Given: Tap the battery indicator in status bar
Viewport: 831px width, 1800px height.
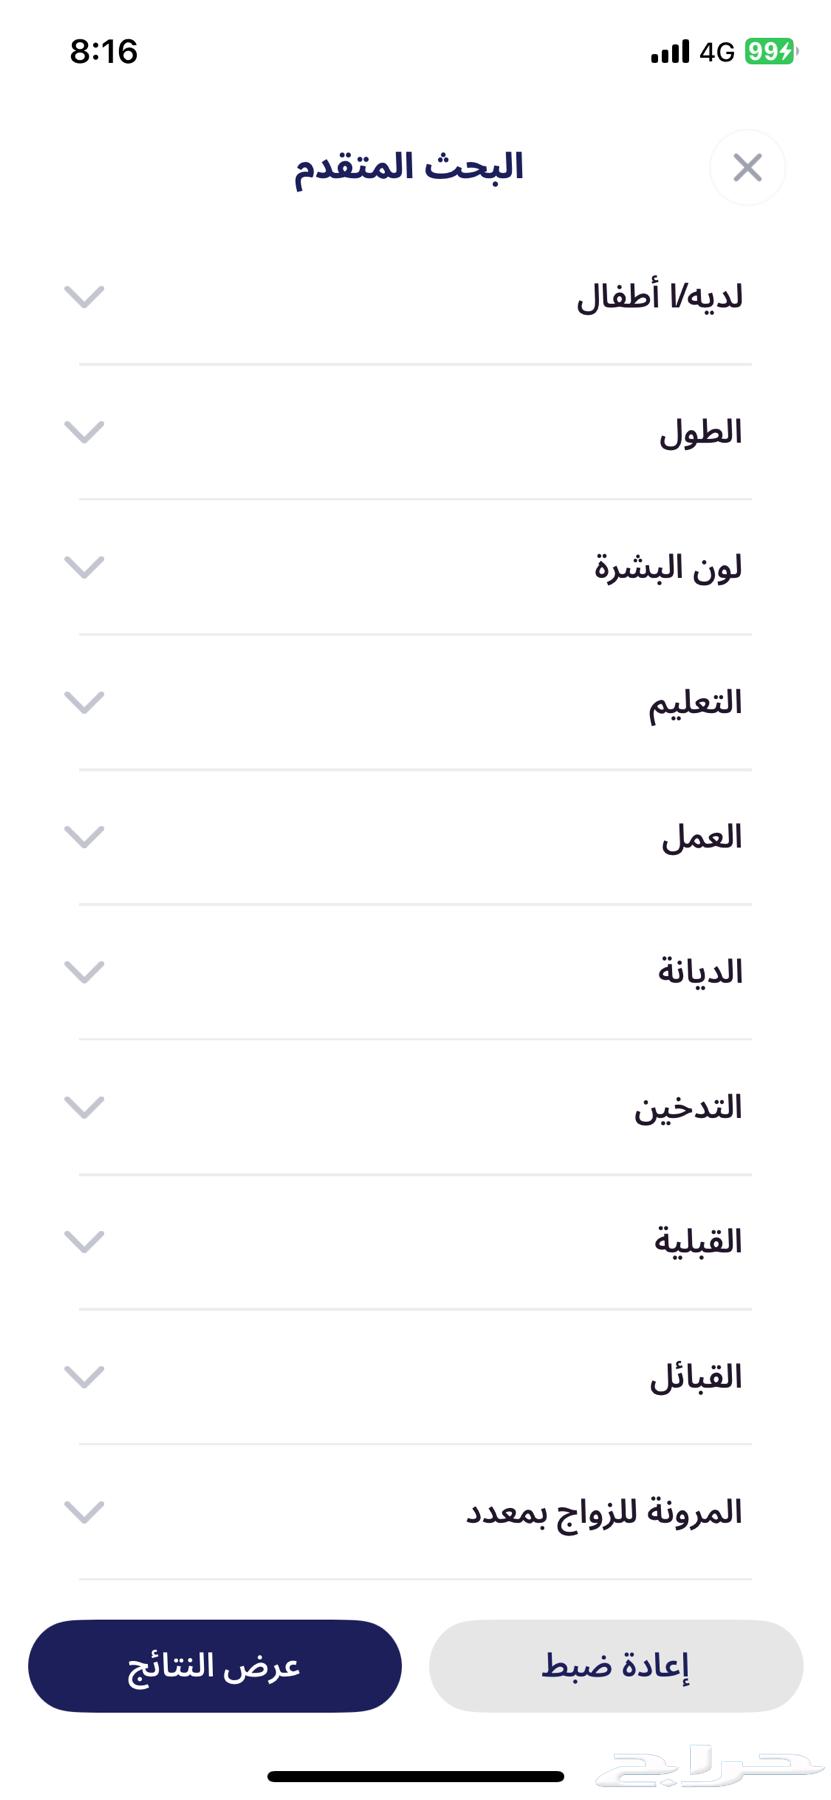Looking at the screenshot, I should point(769,51).
